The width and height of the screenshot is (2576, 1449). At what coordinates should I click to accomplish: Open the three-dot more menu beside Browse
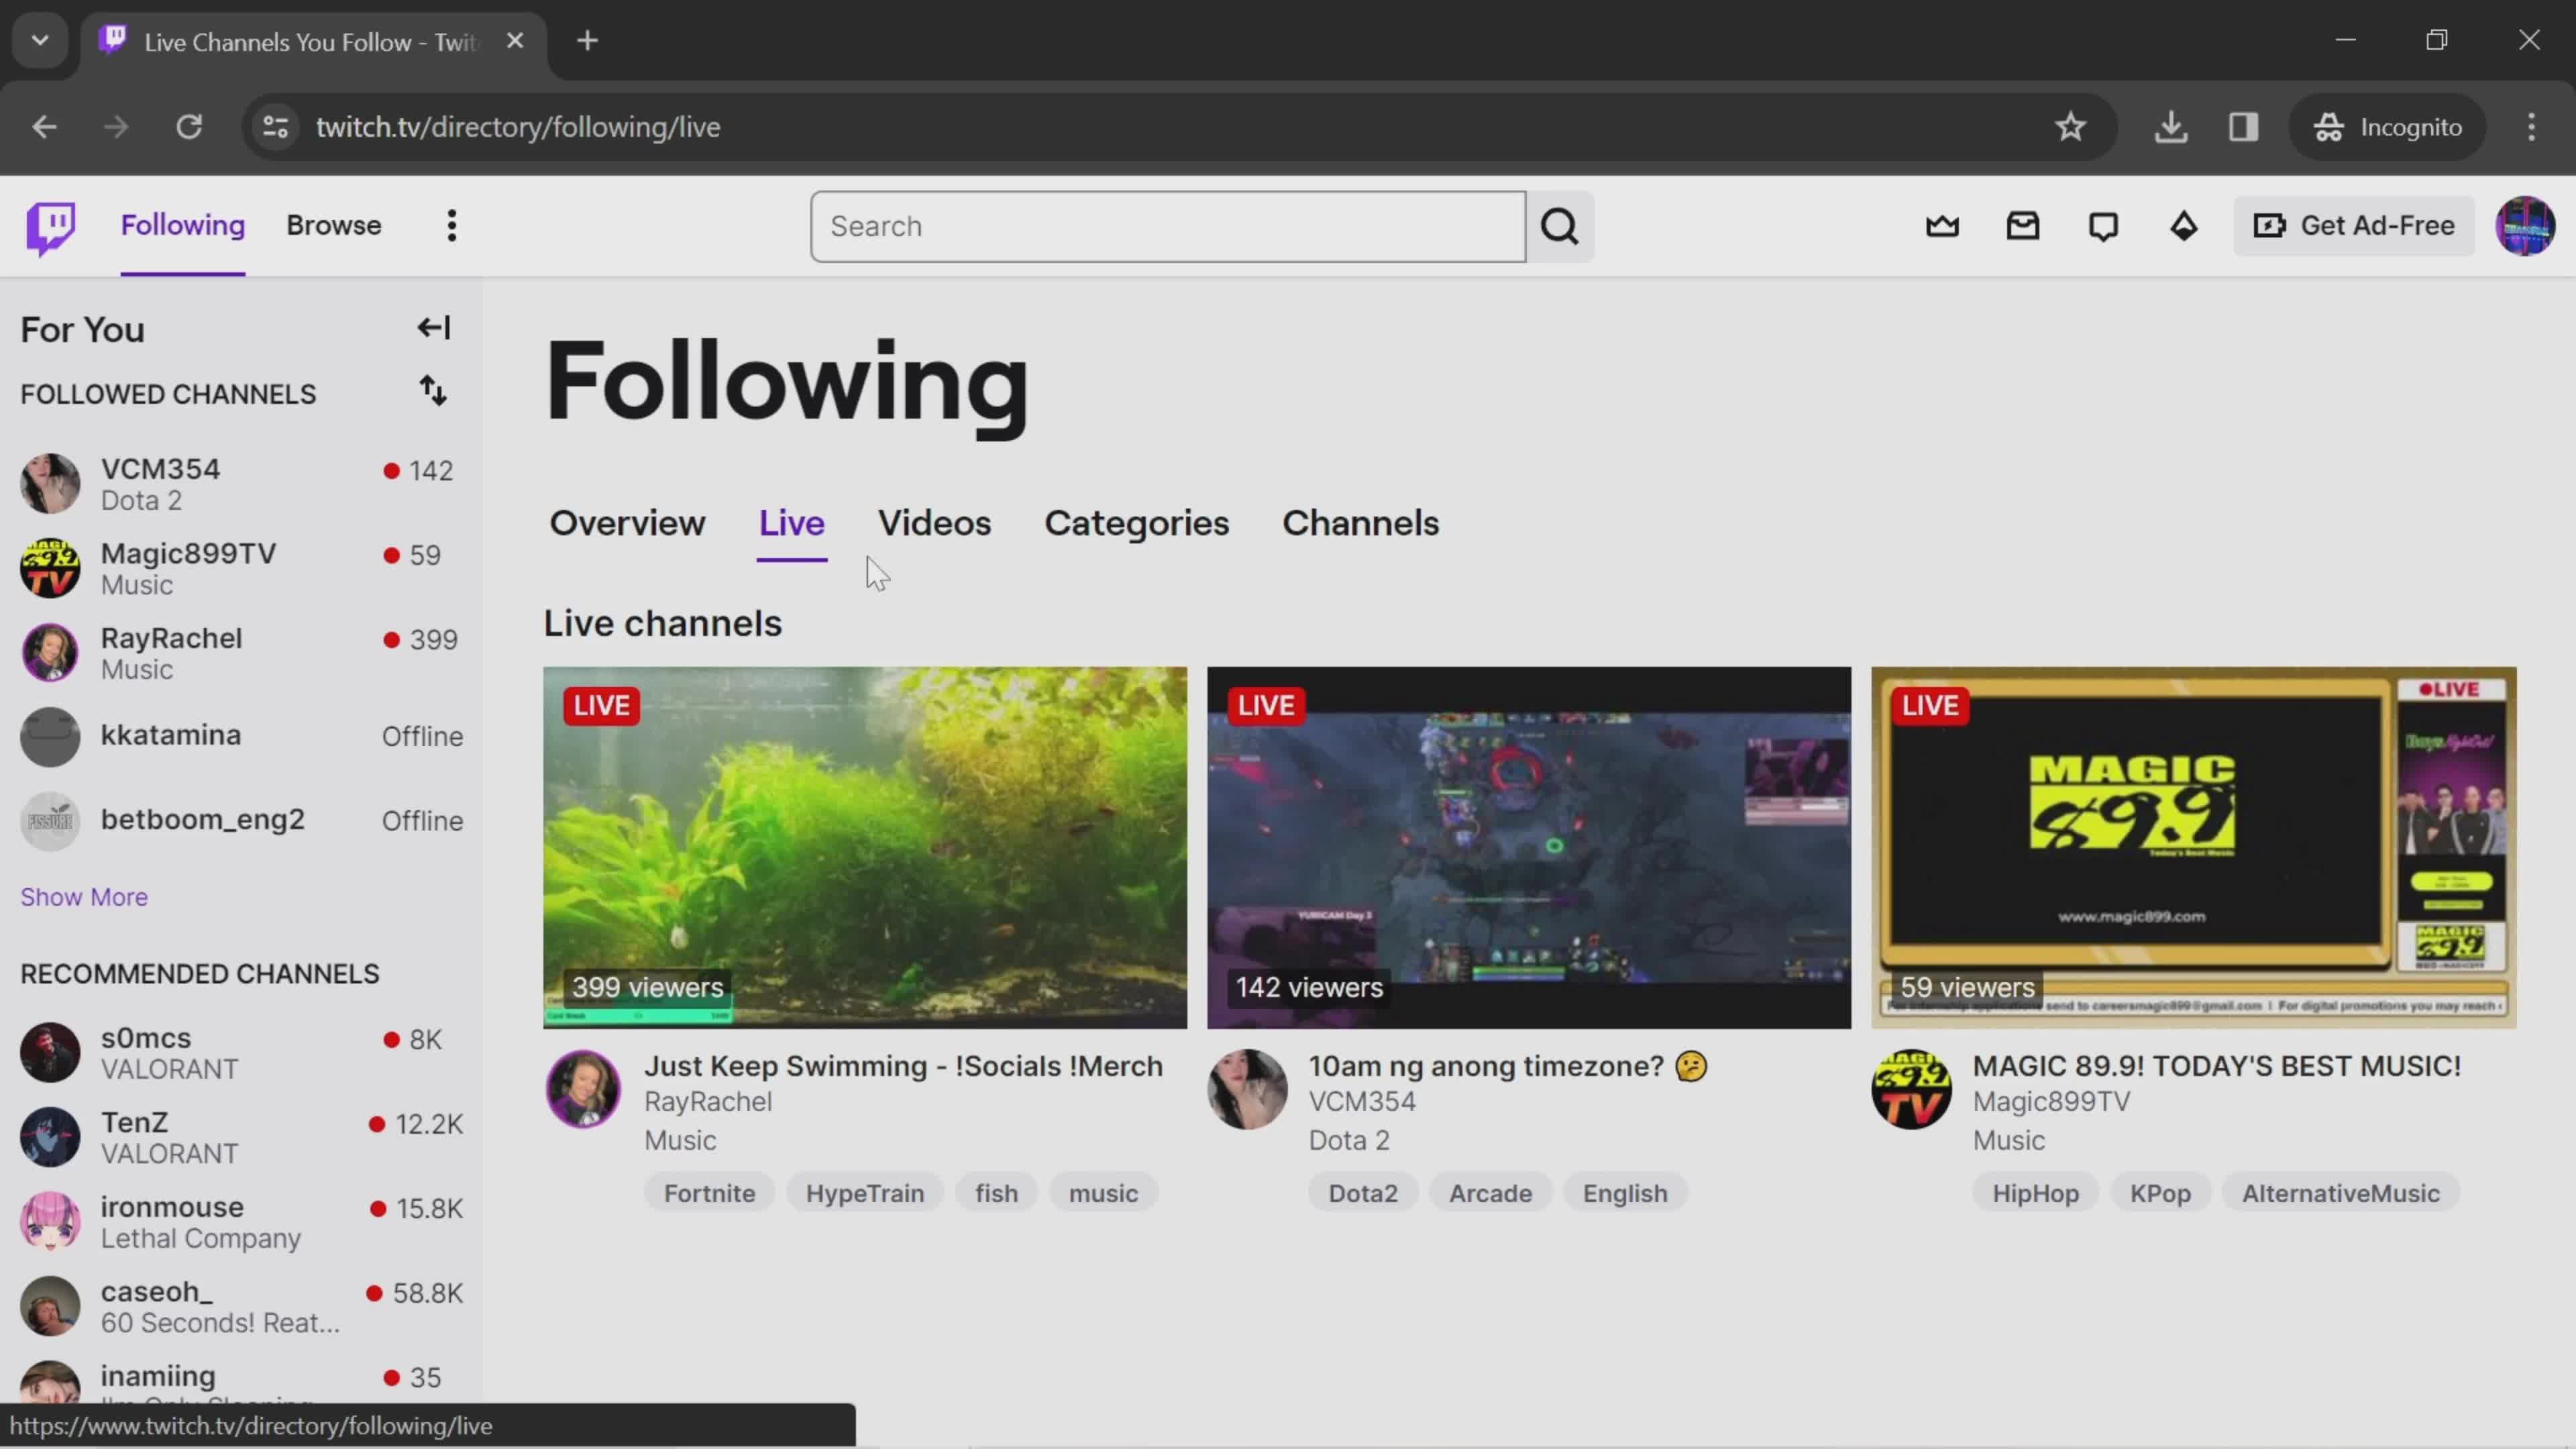(452, 226)
